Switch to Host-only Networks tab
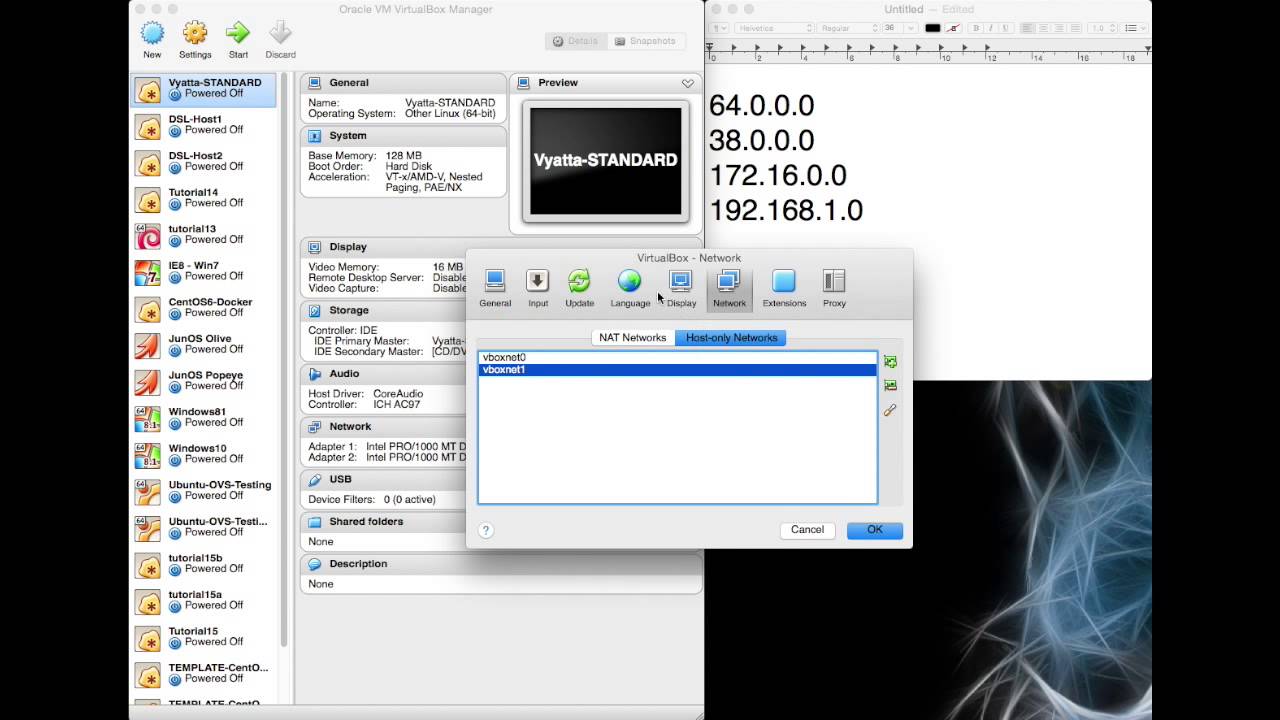The height and width of the screenshot is (720, 1280). click(x=731, y=338)
